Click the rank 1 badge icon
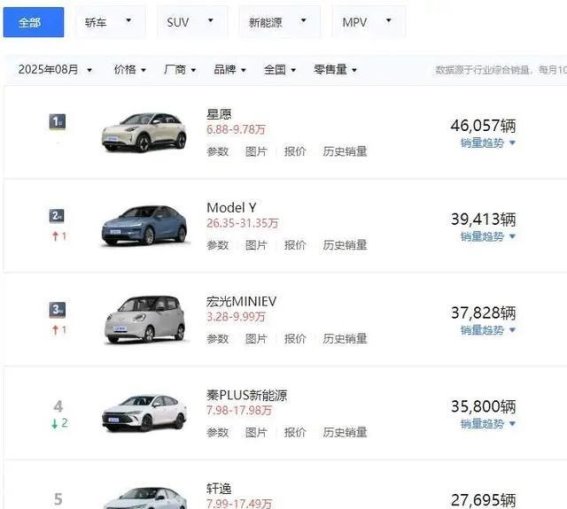Viewport: 567px width, 509px height. pyautogui.click(x=57, y=121)
